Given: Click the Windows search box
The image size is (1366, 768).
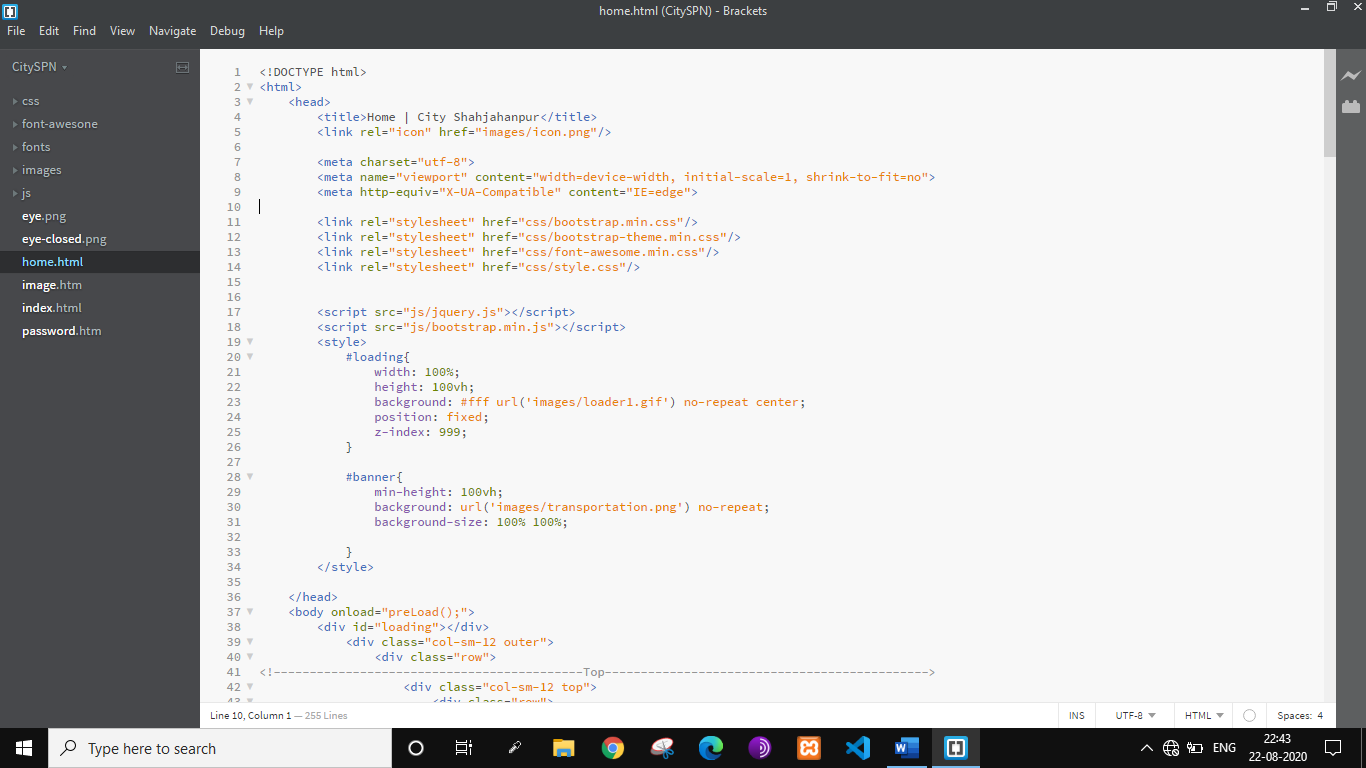Looking at the screenshot, I should [x=220, y=748].
